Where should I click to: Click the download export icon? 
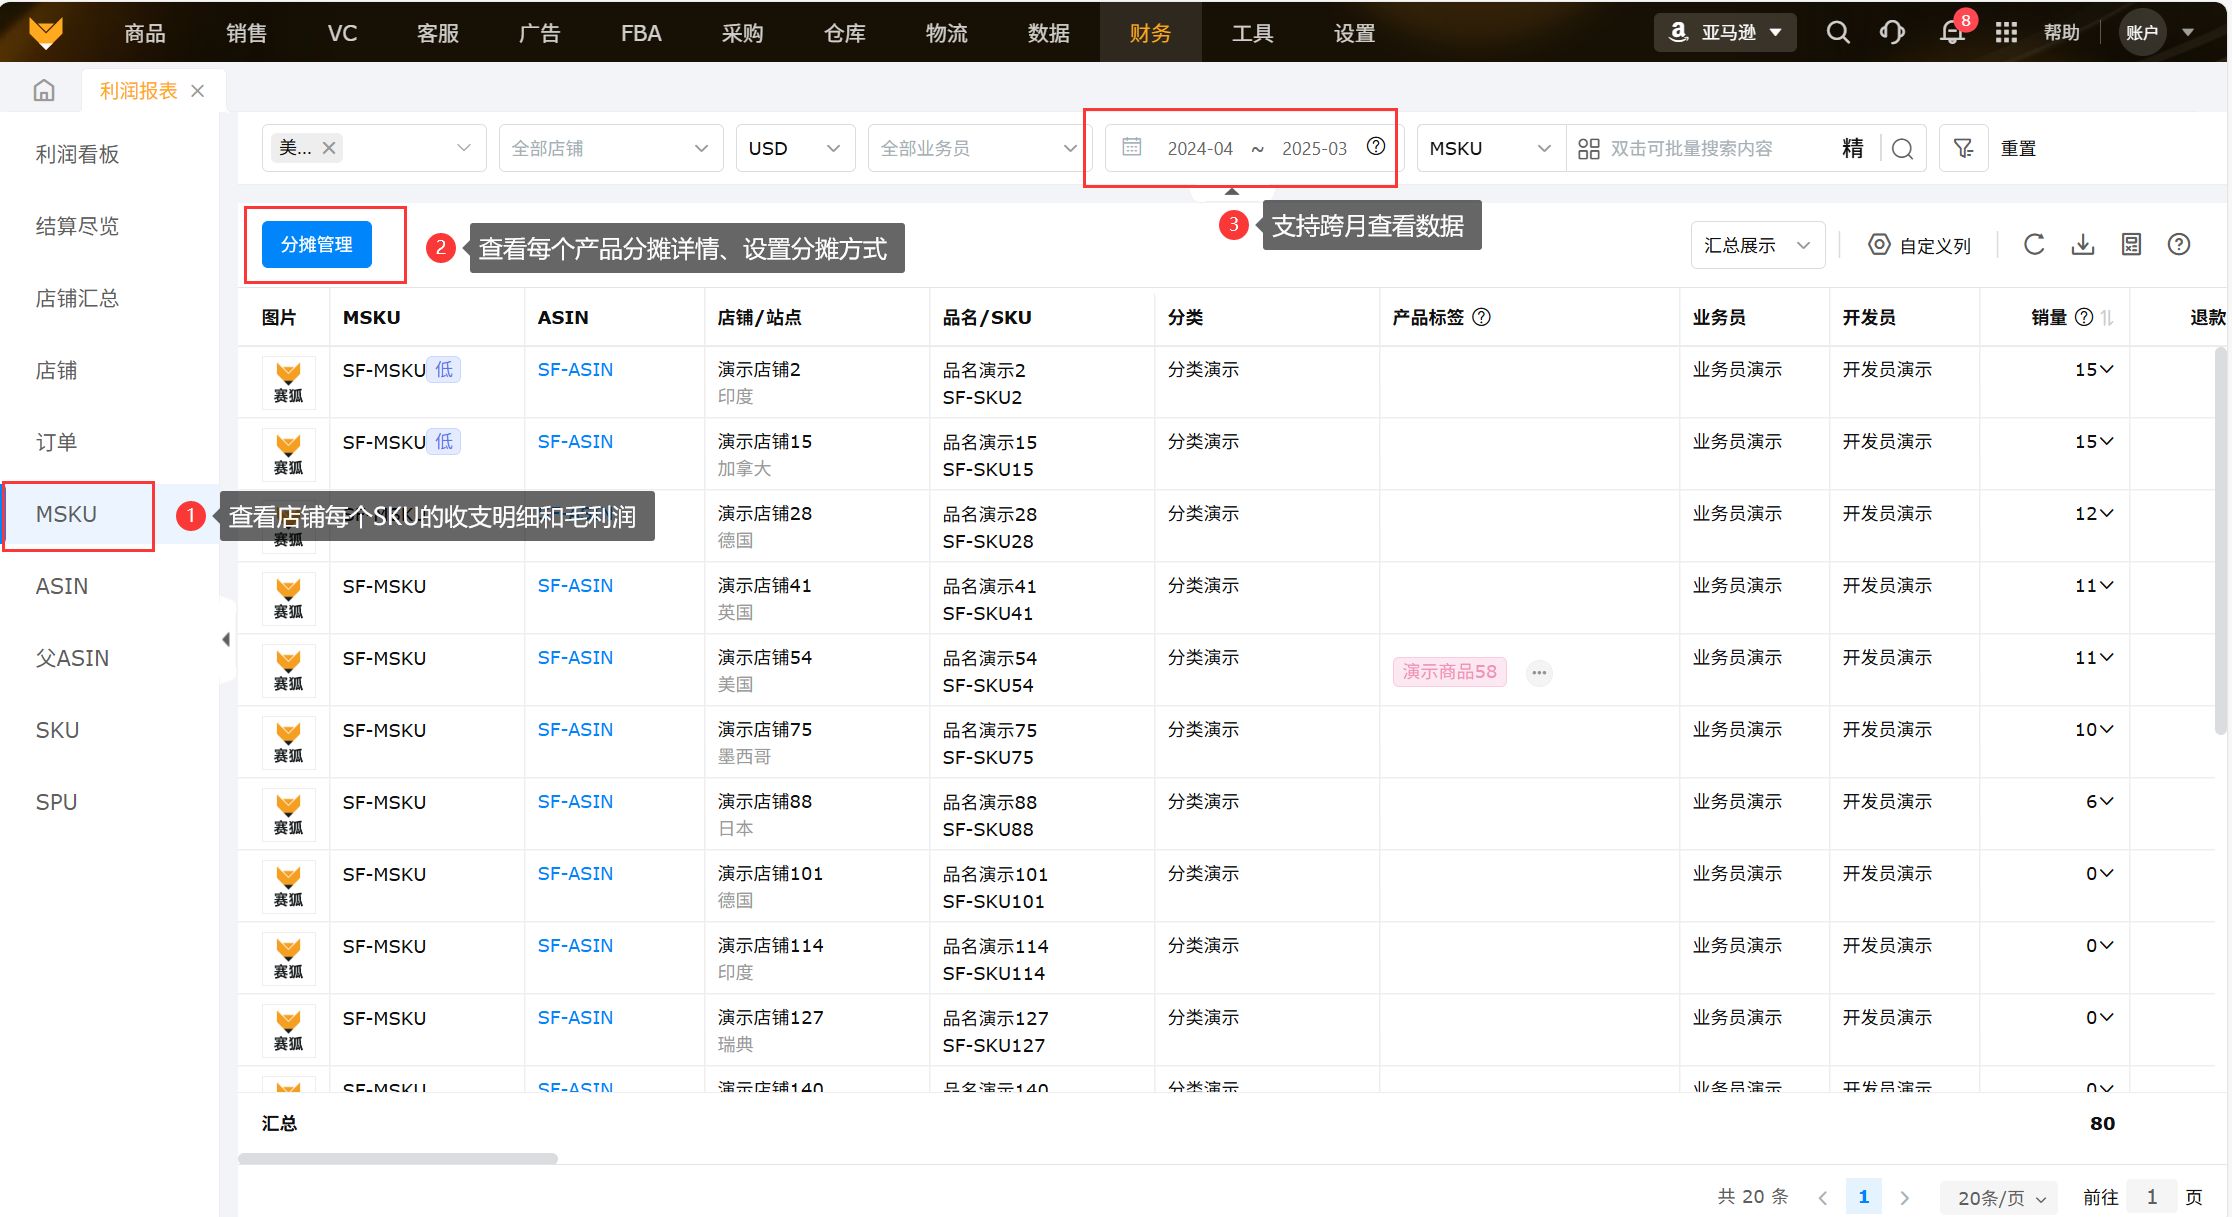click(2083, 245)
